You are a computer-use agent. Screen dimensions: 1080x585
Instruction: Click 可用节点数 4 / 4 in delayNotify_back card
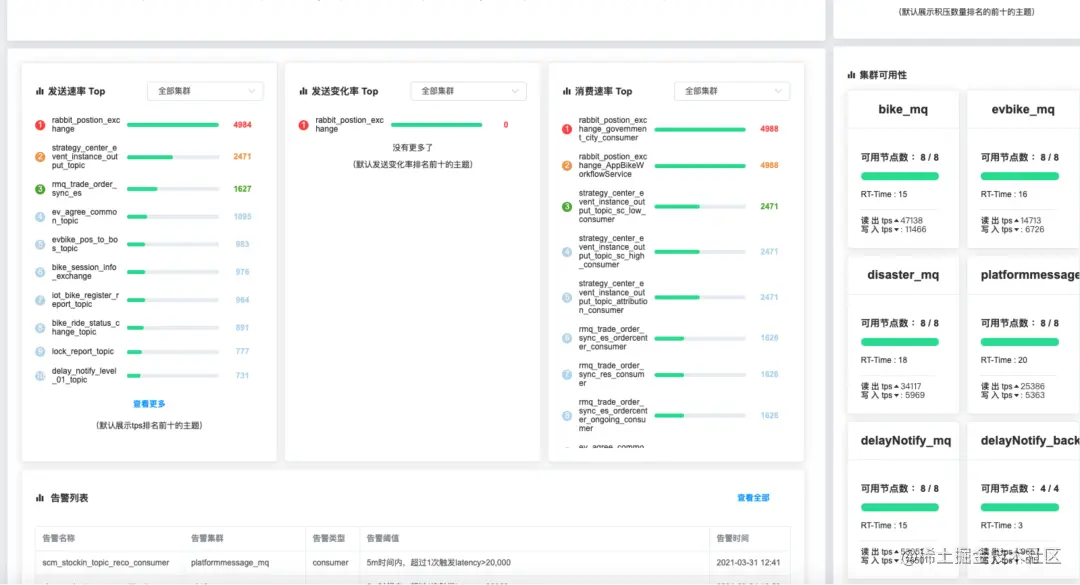pos(1020,489)
